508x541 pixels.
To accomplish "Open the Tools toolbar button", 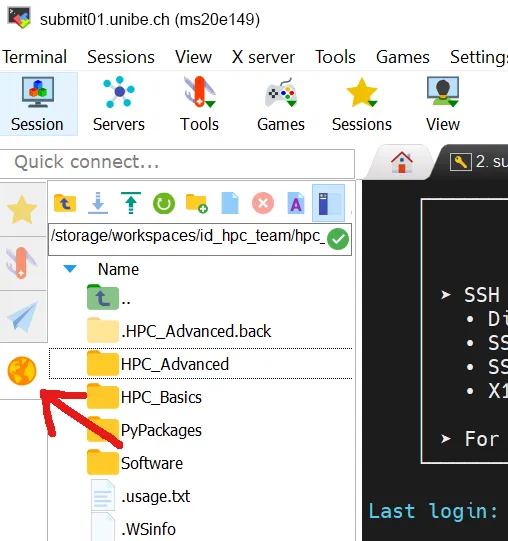I will [199, 104].
